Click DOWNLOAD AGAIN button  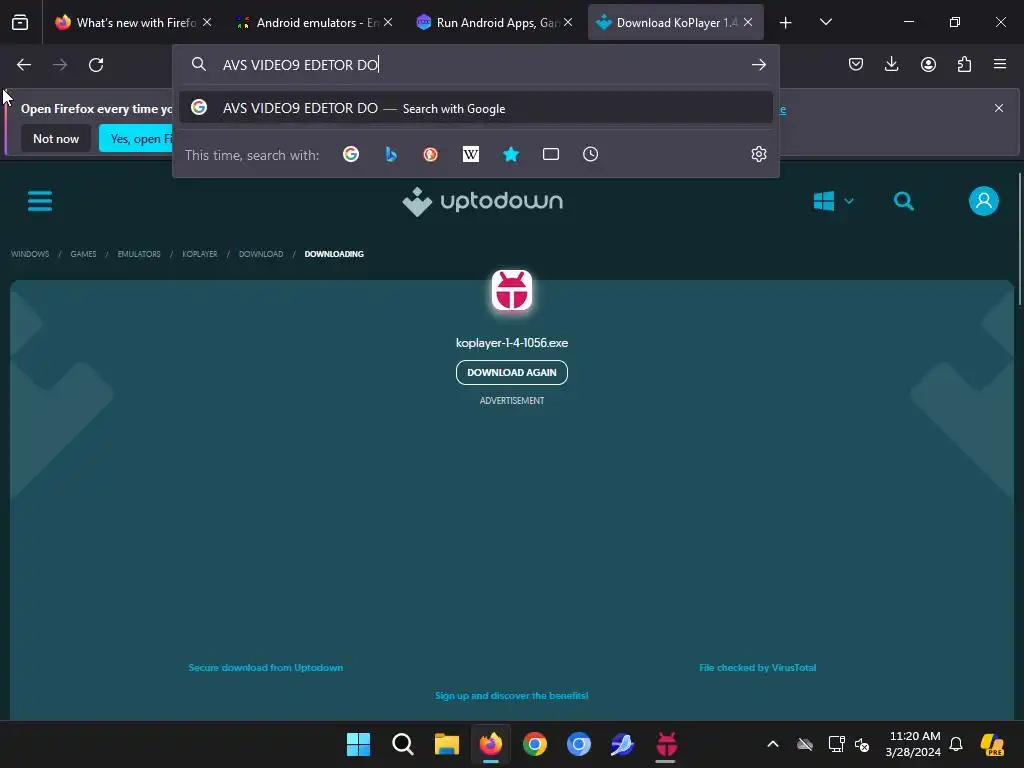point(512,372)
